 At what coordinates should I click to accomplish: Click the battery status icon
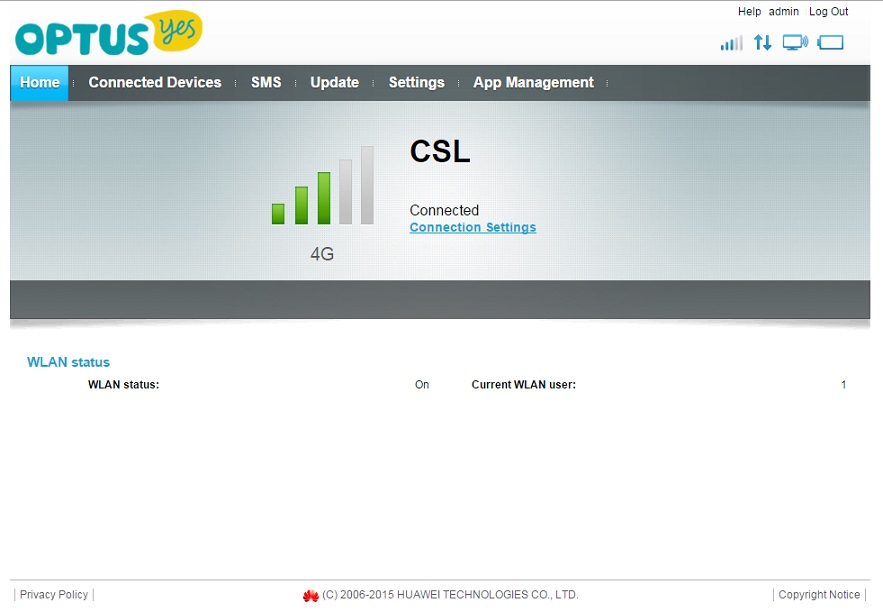(x=831, y=42)
